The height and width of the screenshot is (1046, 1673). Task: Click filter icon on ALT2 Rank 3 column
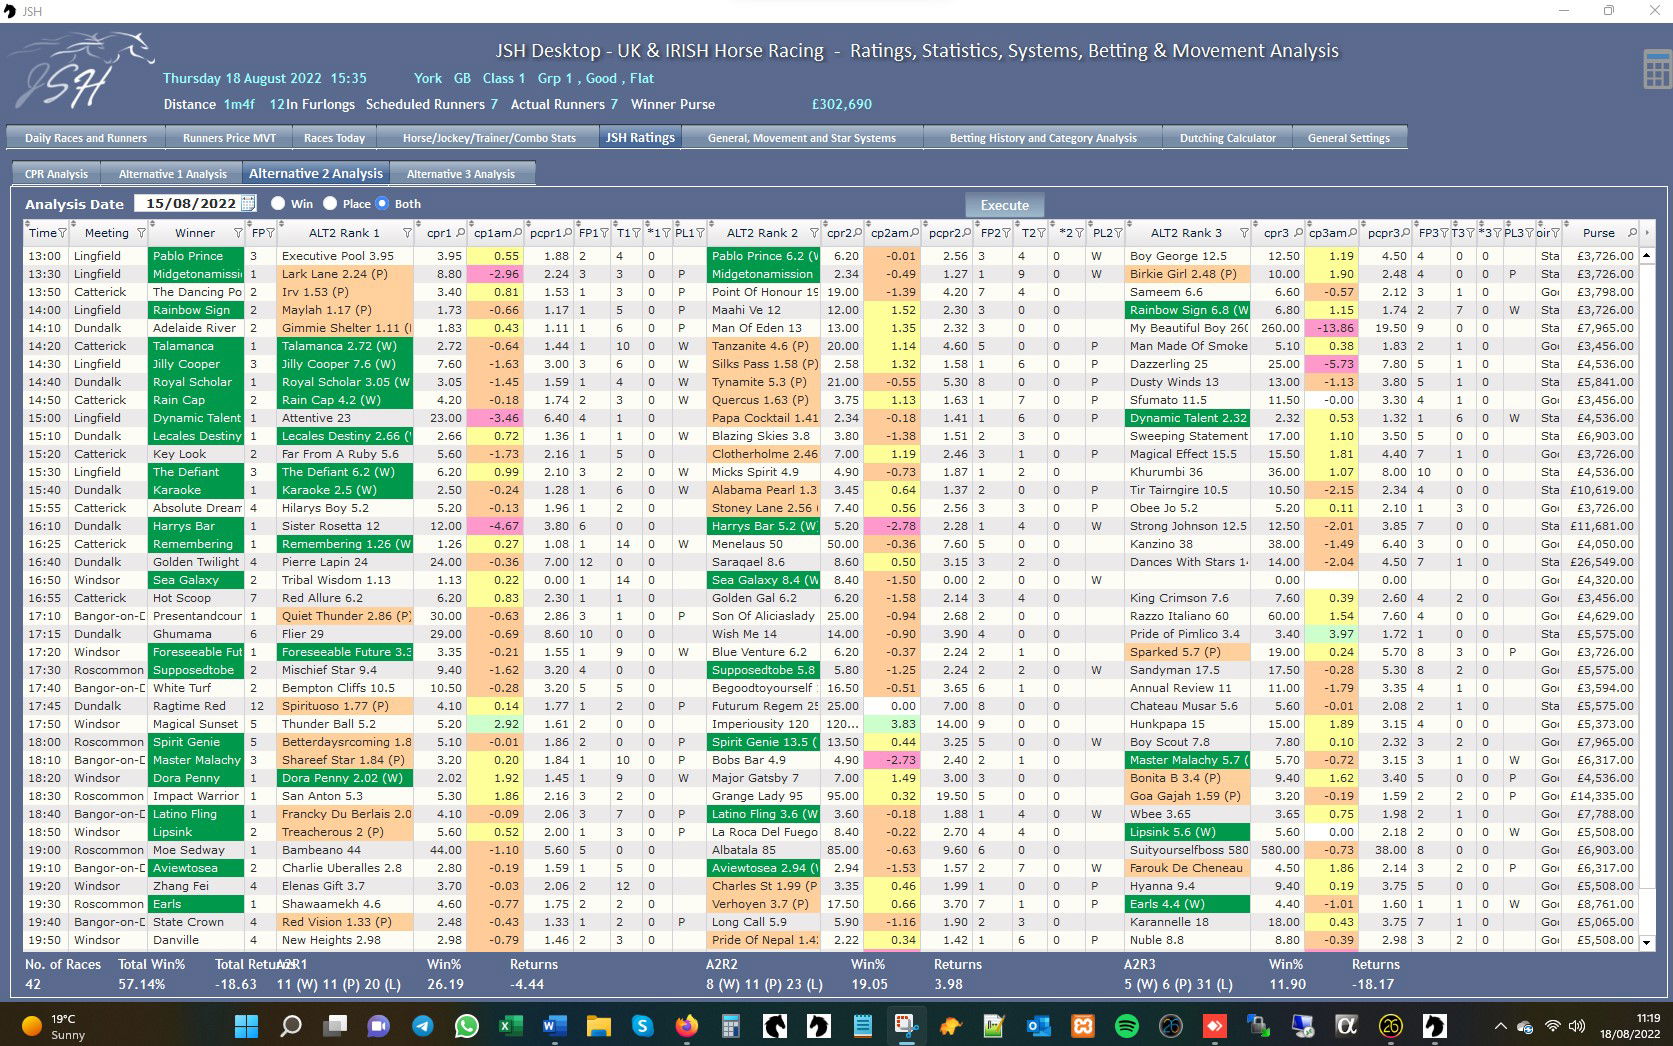1244,233
